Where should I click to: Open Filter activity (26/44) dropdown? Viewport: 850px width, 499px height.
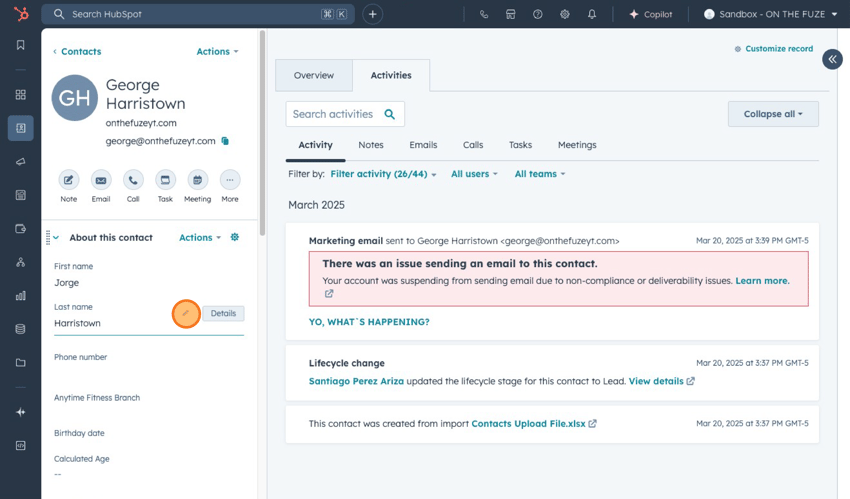pos(383,174)
